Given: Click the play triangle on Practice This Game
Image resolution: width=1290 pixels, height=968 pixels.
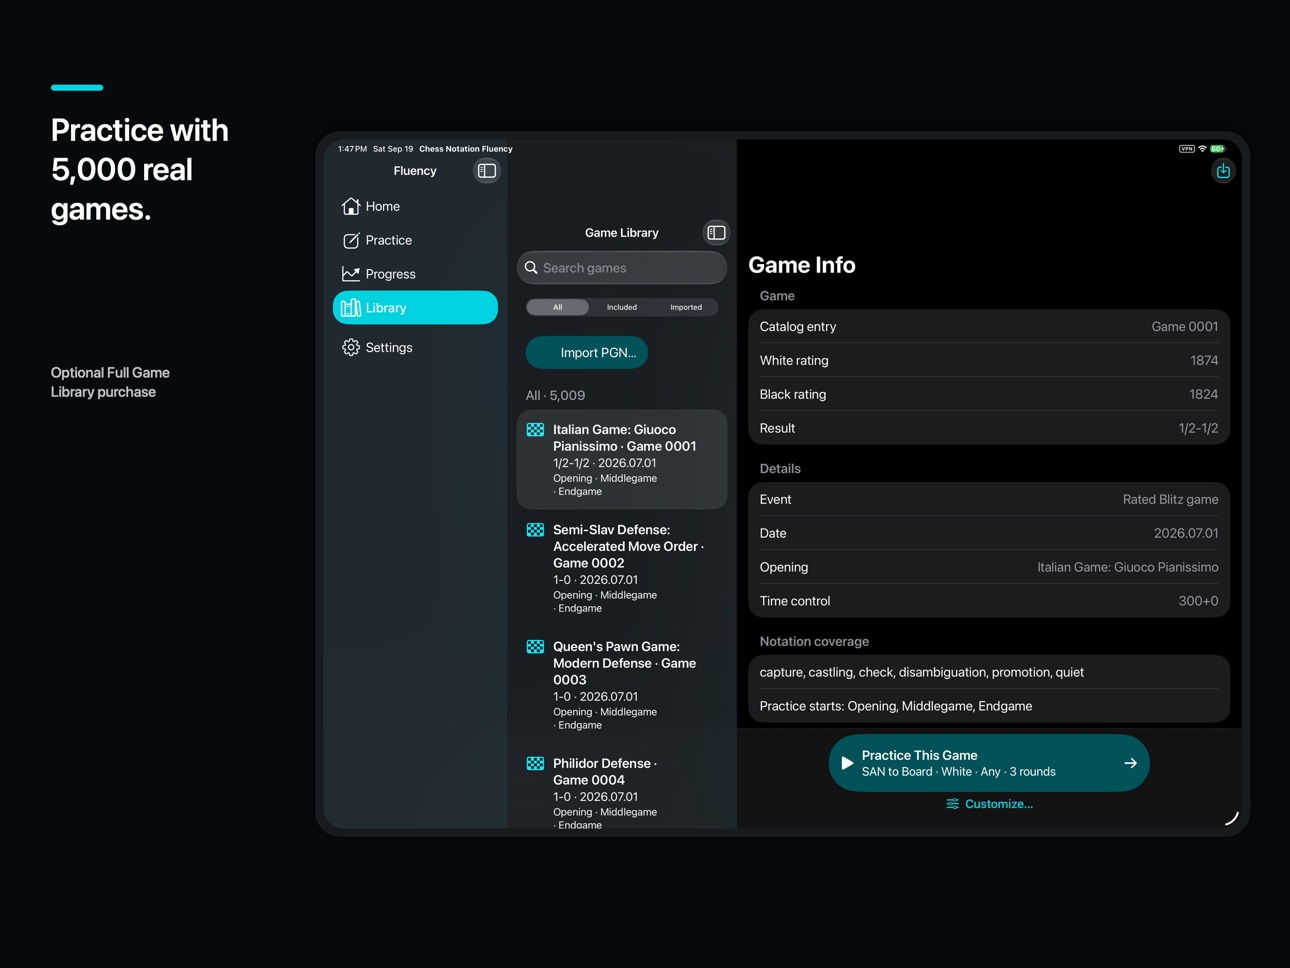Looking at the screenshot, I should click(x=847, y=763).
